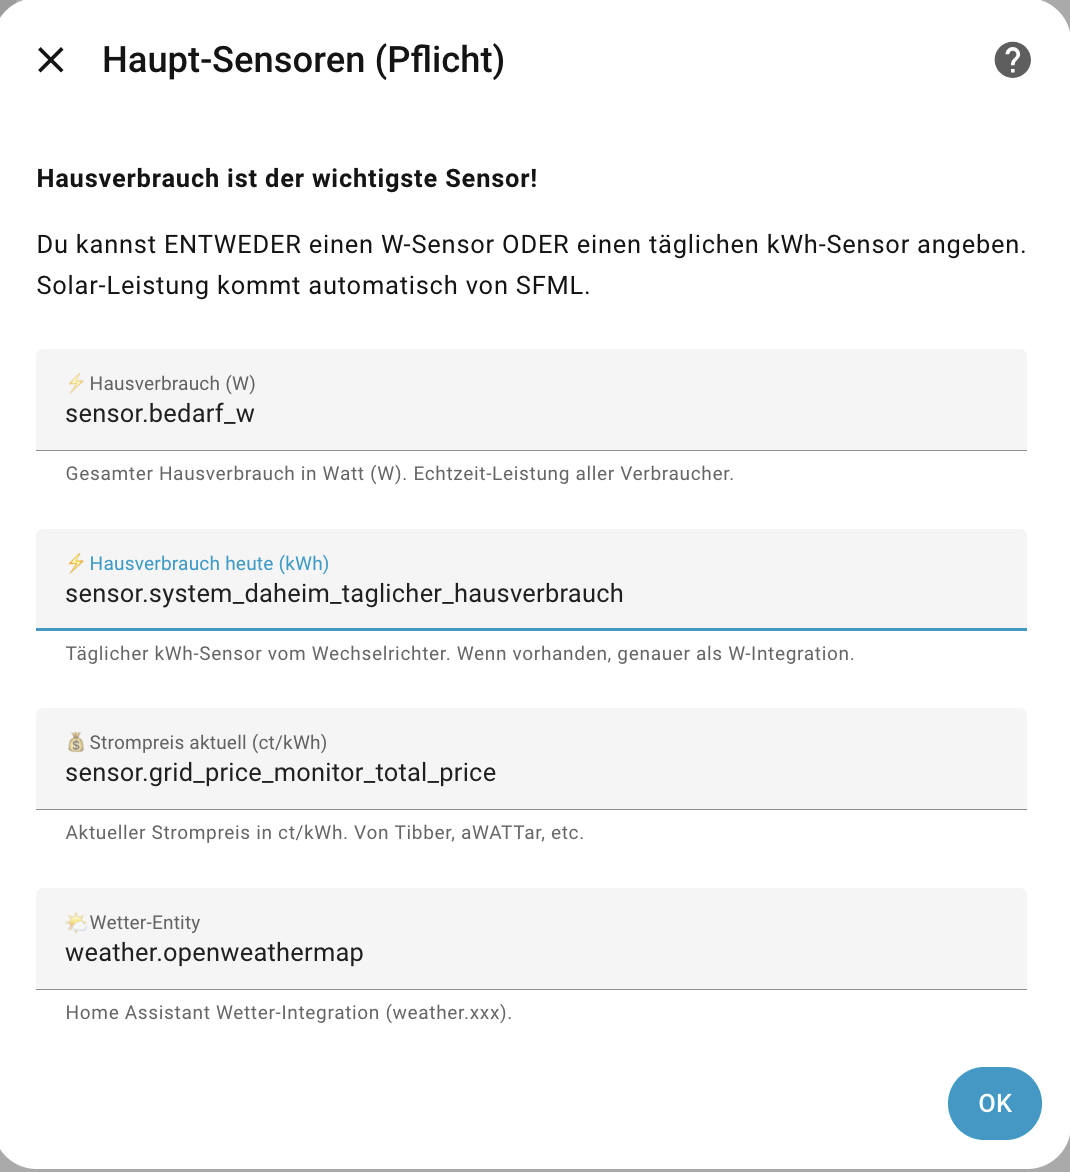Click the Haupt-Sensoren (Pflicht) dialog title

click(303, 60)
